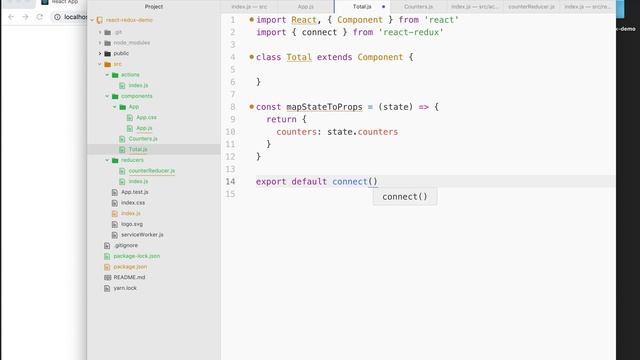Collapse the react-redux-demo project root
Viewport: 640px width, 360px height.
[x=92, y=20]
